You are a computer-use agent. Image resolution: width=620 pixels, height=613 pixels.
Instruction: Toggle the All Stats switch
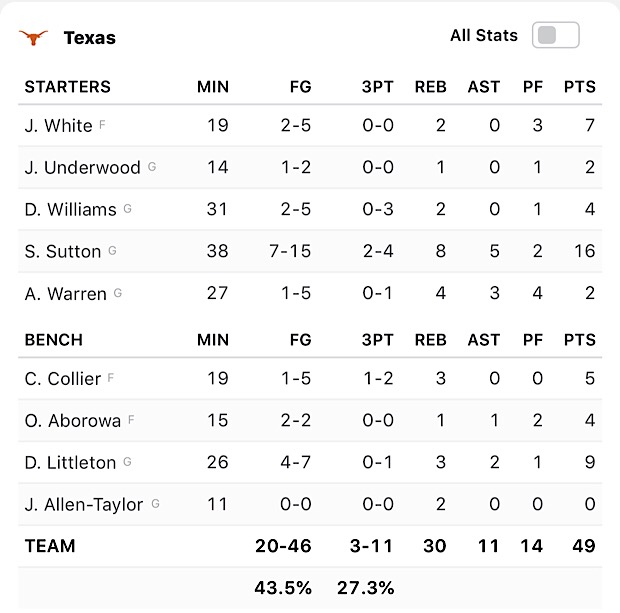click(556, 35)
